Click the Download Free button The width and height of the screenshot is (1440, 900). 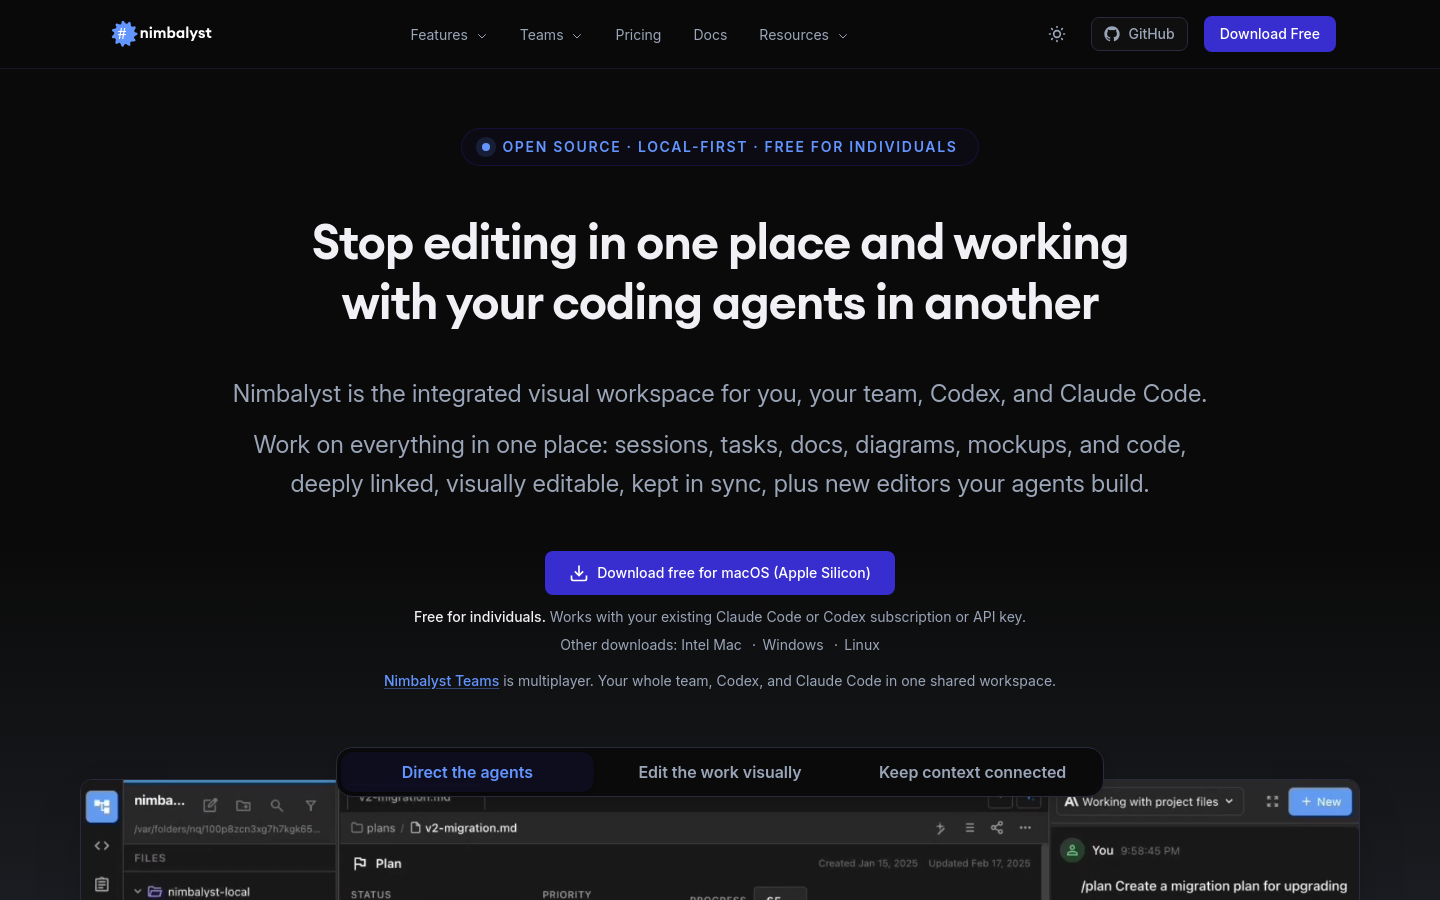(x=1270, y=34)
